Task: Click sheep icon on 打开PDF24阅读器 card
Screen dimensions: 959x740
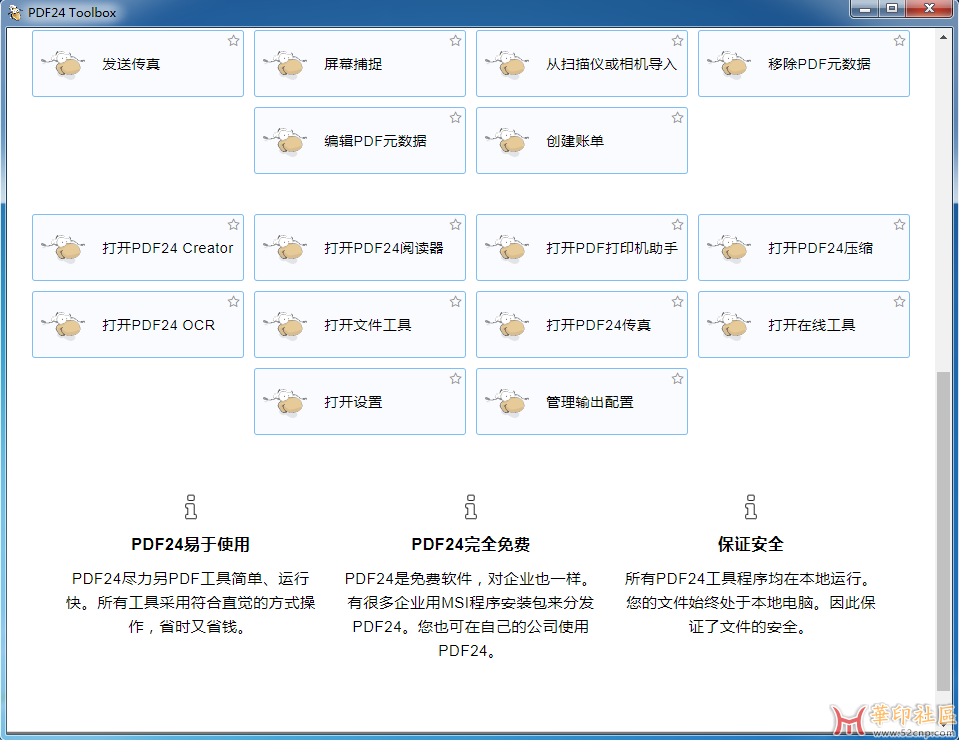Action: click(x=286, y=248)
